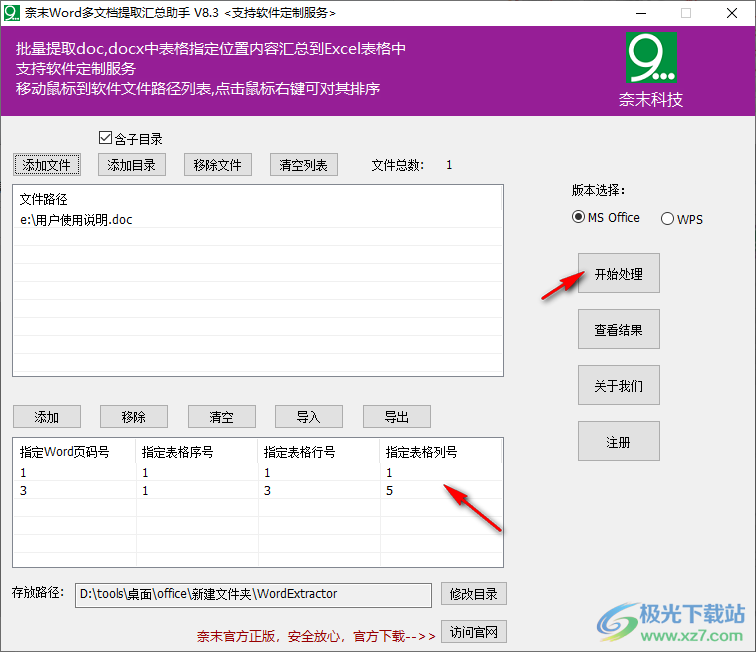Click the 文件路径 column header
The height and width of the screenshot is (652, 756).
[257, 199]
